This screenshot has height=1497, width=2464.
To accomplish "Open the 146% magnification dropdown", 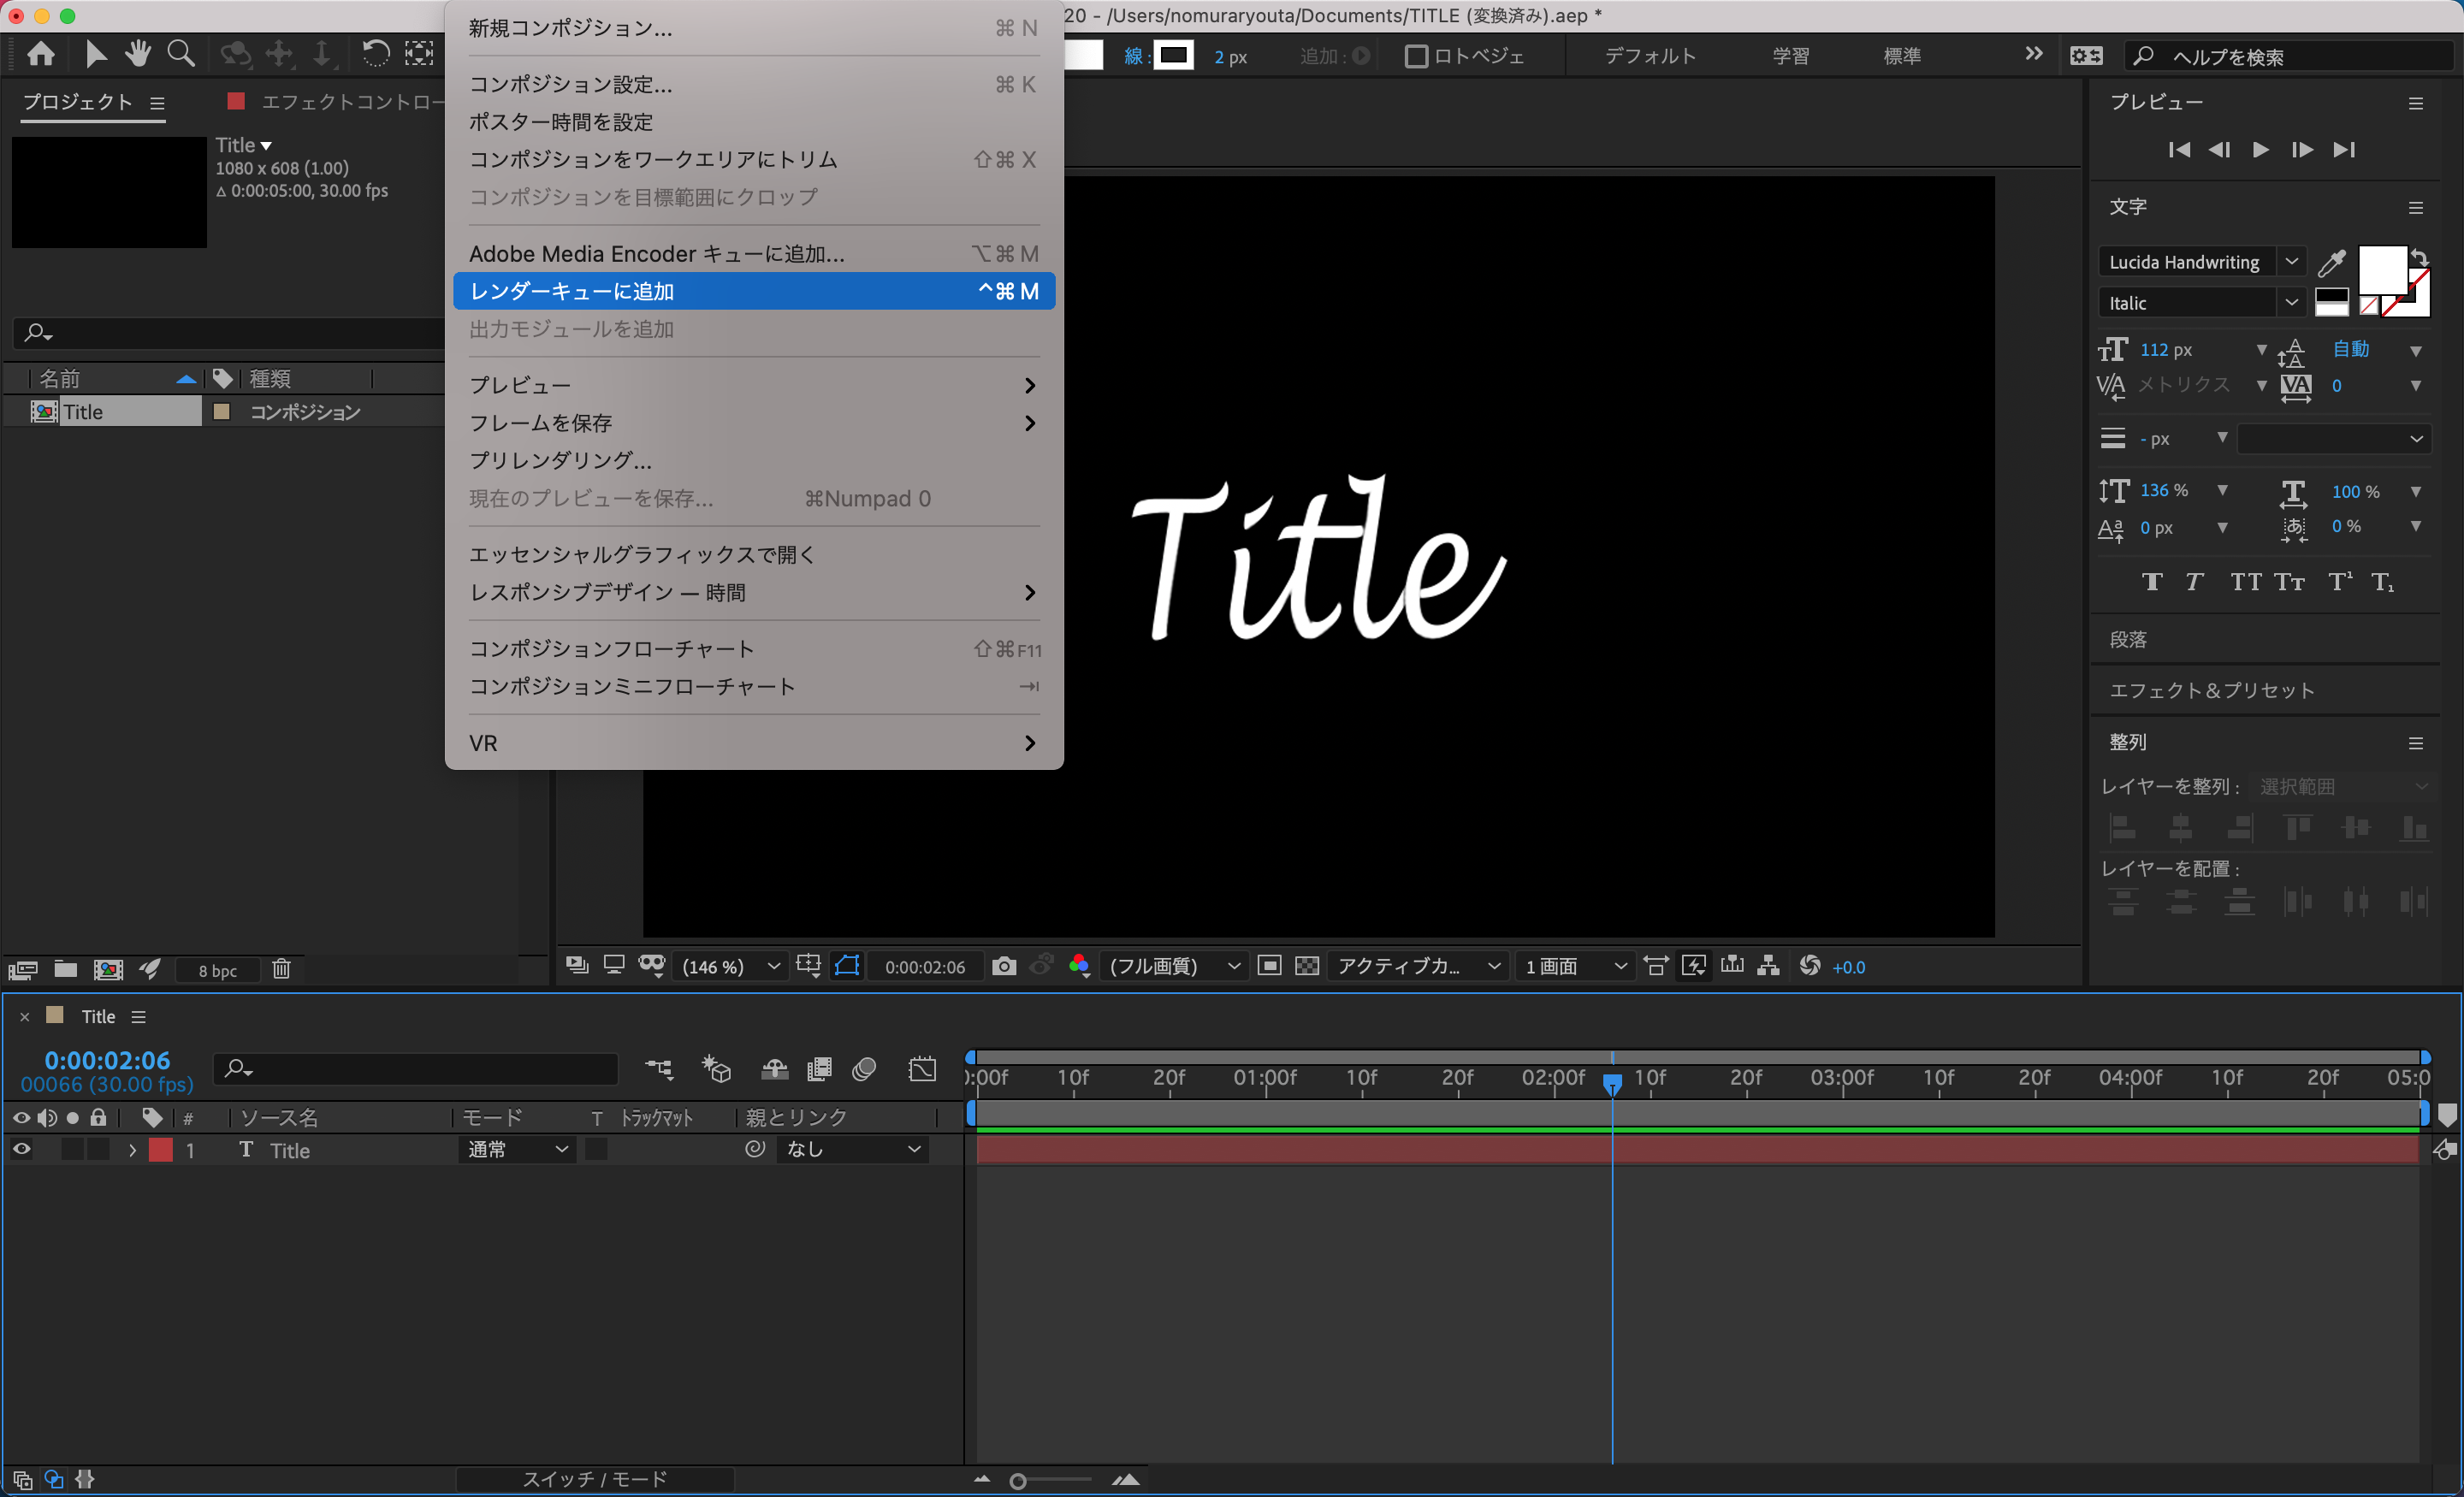I will tap(730, 966).
